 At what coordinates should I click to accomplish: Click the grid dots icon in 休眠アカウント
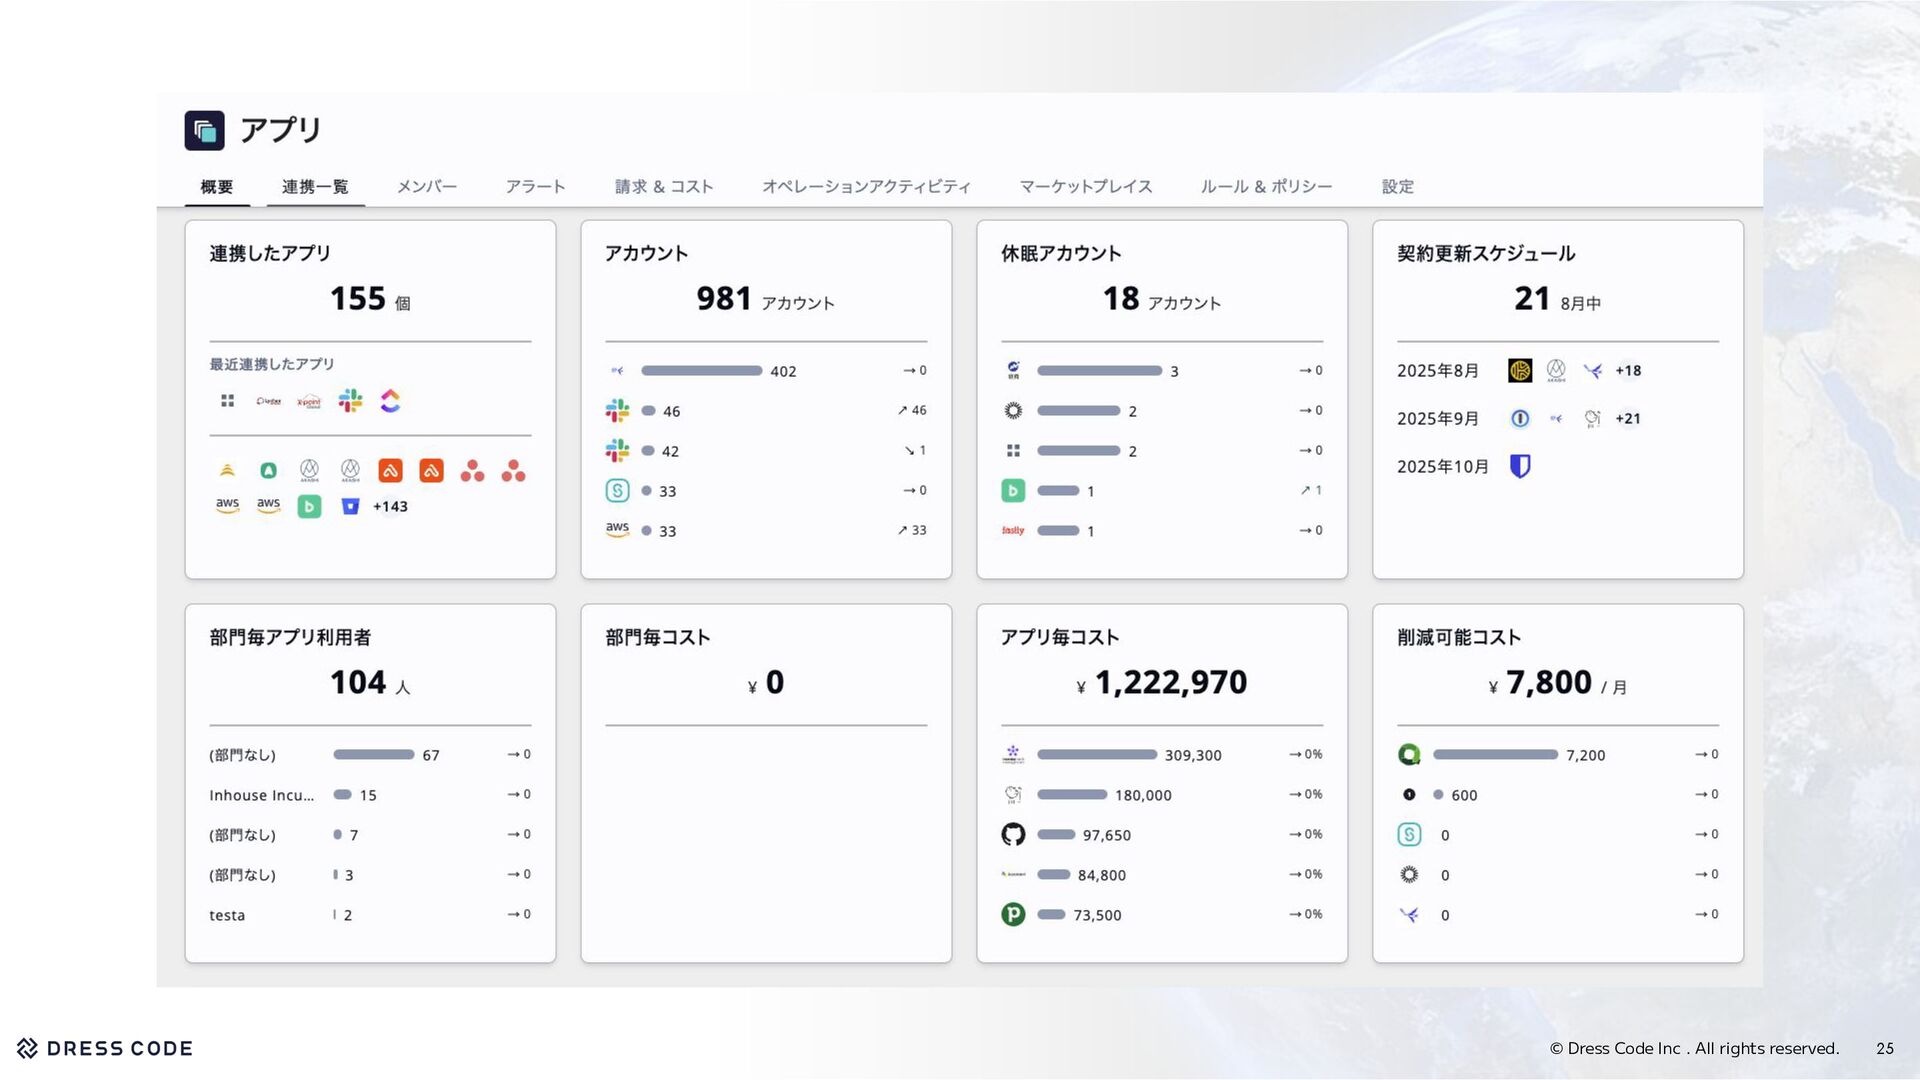pyautogui.click(x=1013, y=451)
